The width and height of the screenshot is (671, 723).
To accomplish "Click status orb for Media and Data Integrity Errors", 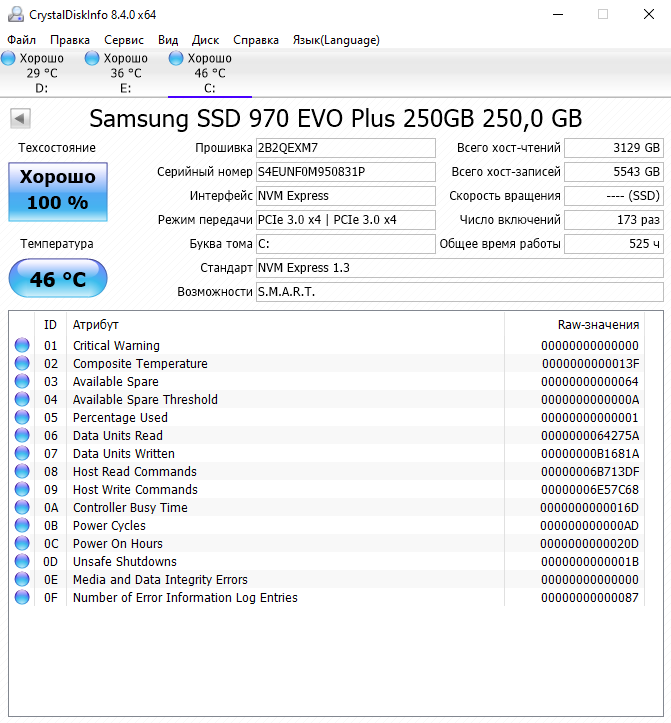I will pyautogui.click(x=22, y=579).
